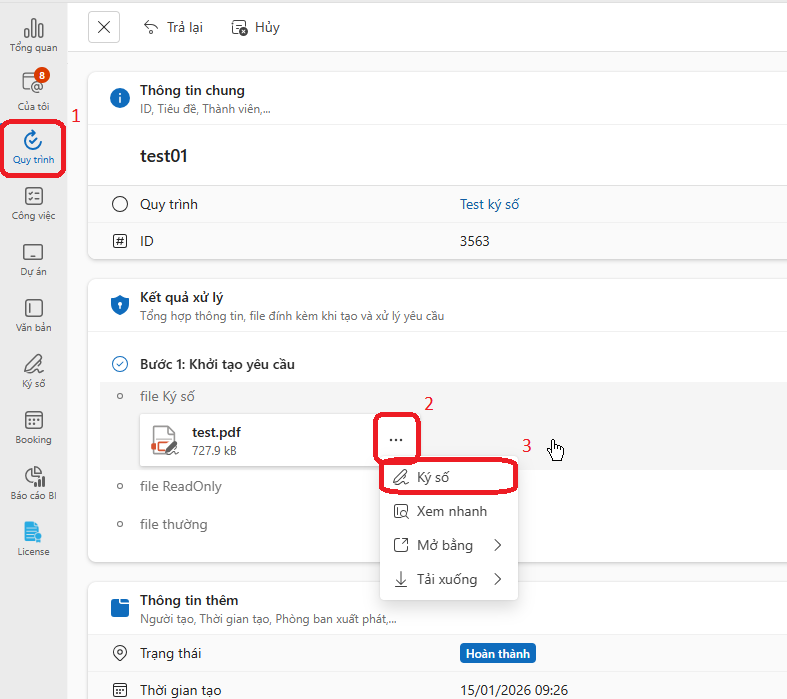Open Của tôi inbox with badge

tap(33, 90)
